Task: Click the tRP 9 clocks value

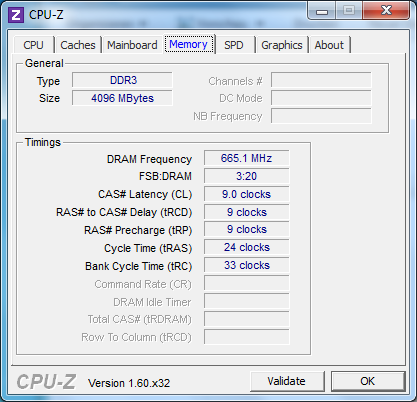Action: [247, 229]
